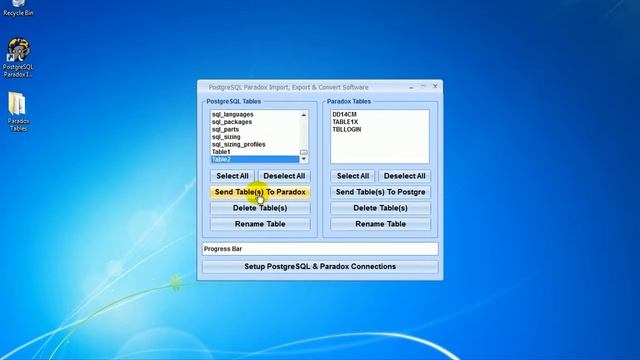The height and width of the screenshot is (360, 640).
Task: Open Setup PostgreSQL & Paradox Connections
Action: click(320, 267)
